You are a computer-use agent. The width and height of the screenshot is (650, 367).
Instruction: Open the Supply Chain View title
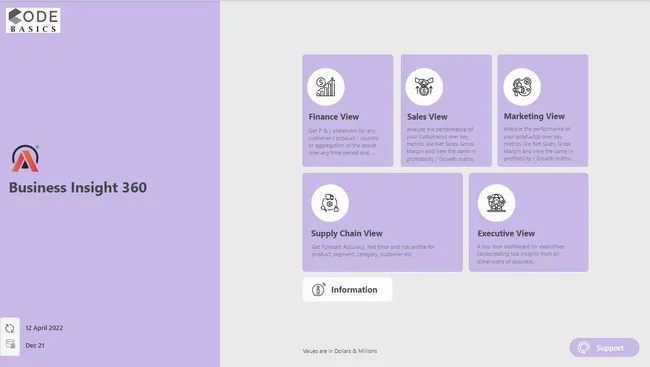click(x=347, y=233)
